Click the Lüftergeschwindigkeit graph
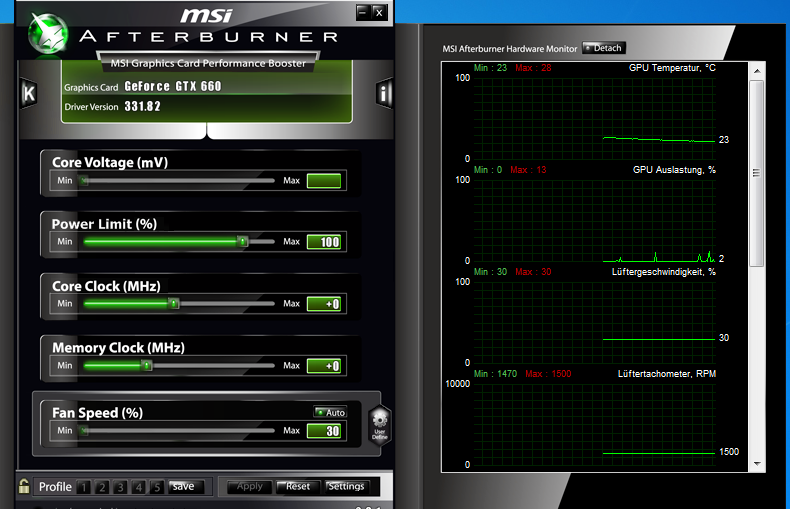The width and height of the screenshot is (790, 509). 595,322
